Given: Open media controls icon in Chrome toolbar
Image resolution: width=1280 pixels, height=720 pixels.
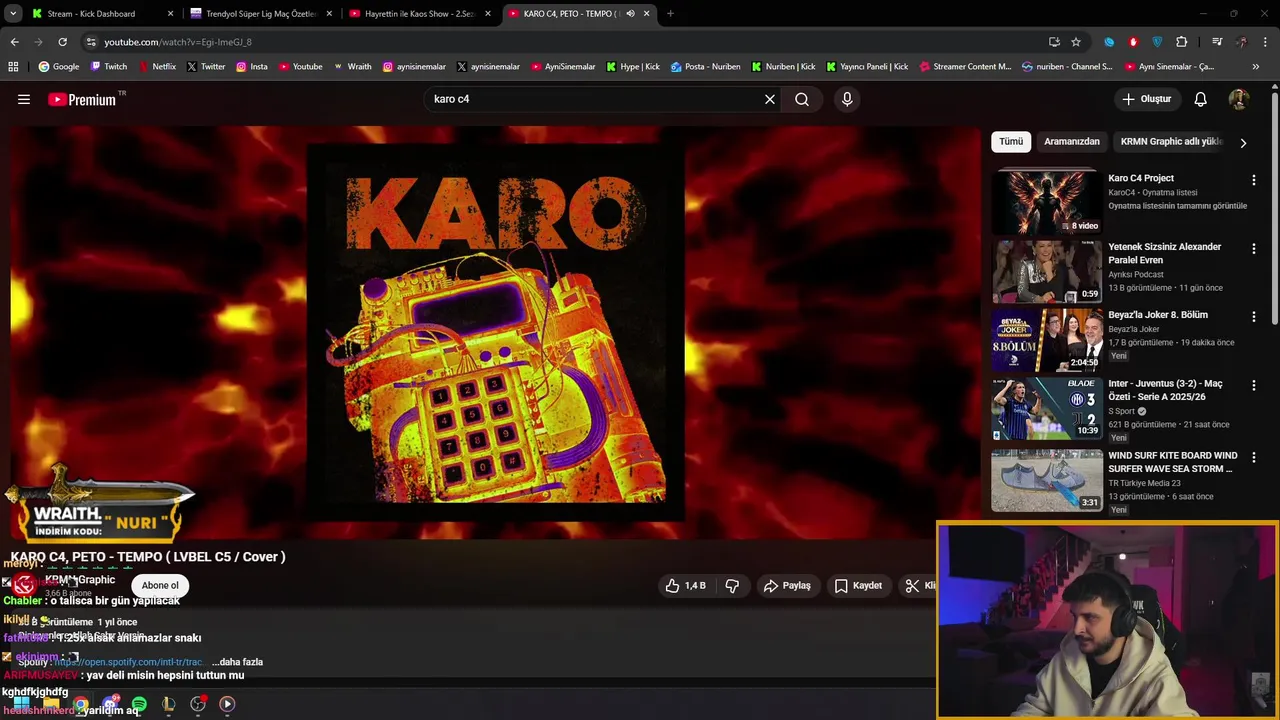Looking at the screenshot, I should click(x=1217, y=42).
